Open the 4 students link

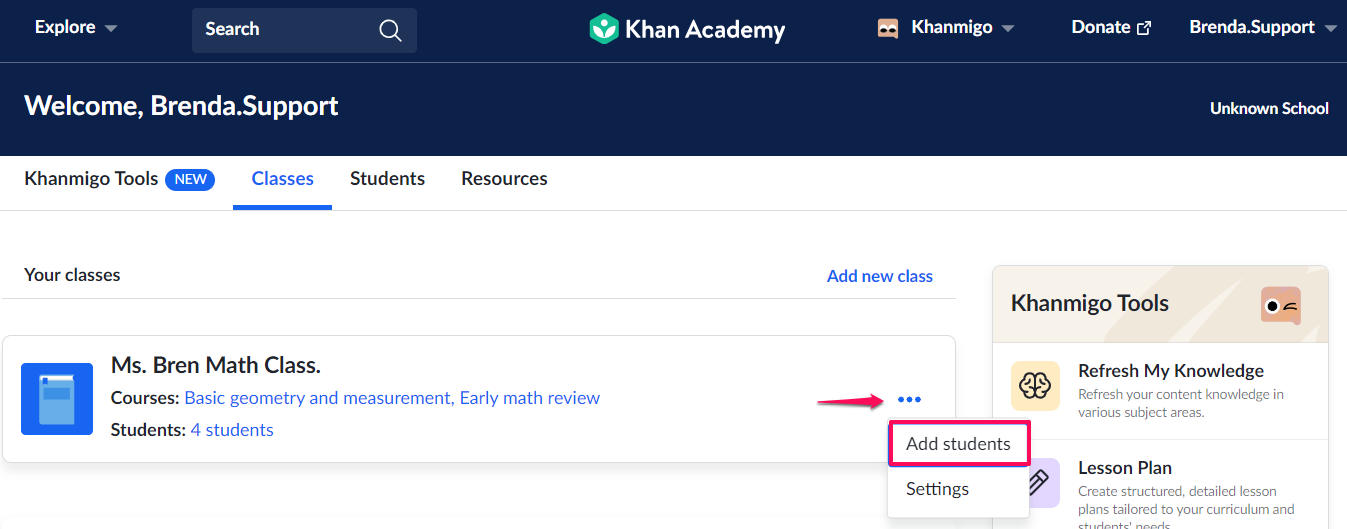pos(232,430)
